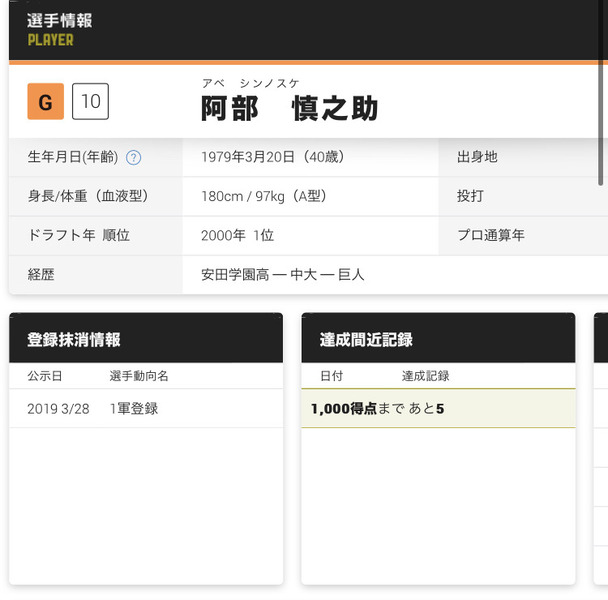The width and height of the screenshot is (608, 600).
Task: Click the 日付 column header
Action: click(332, 376)
